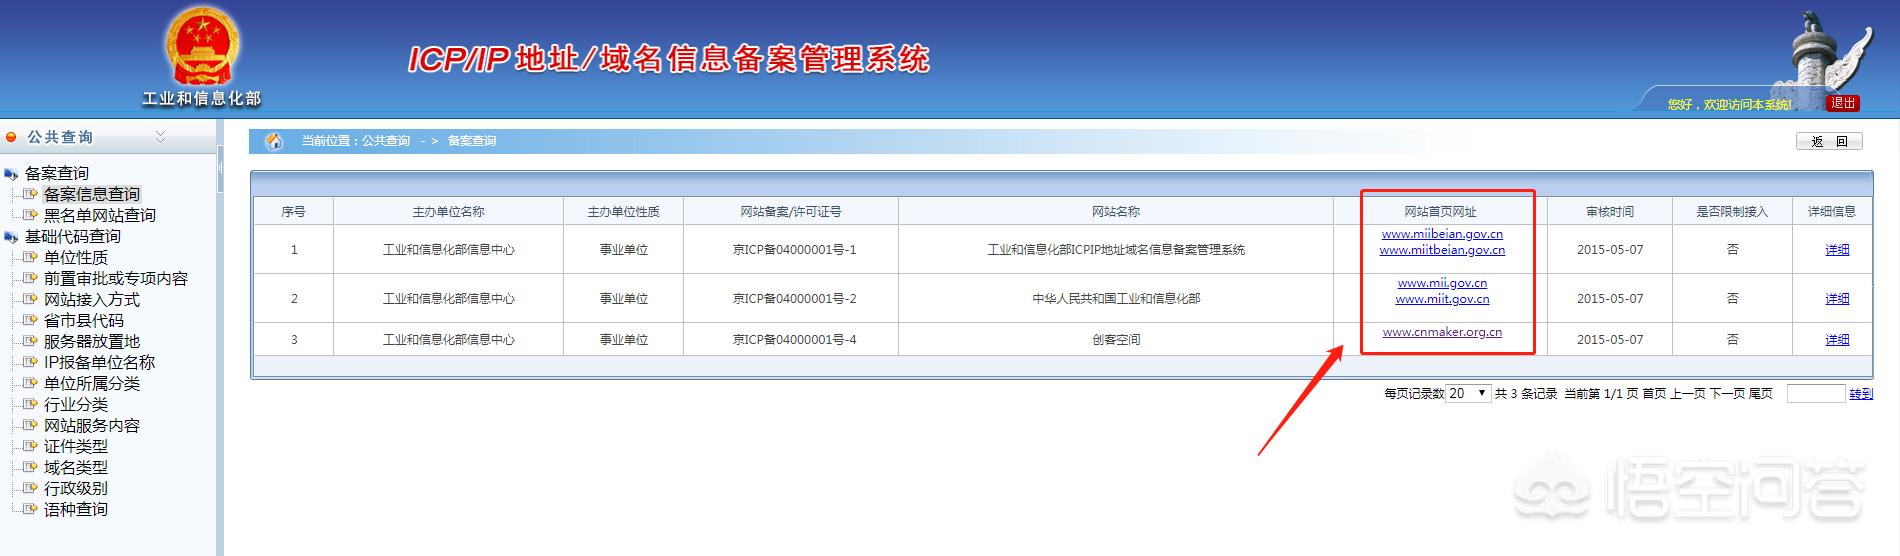
Task: Open 网站接入方式 lookup
Action: pos(91,299)
